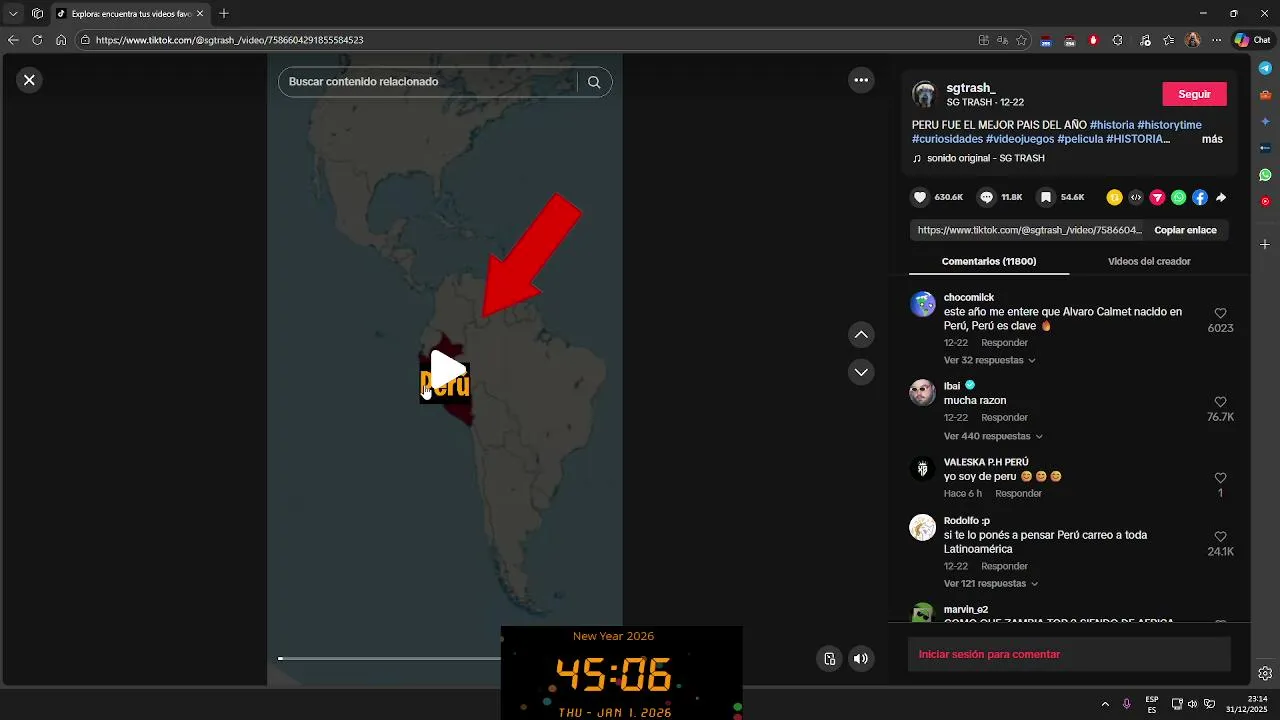Go back with the browser back arrow
This screenshot has width=1280, height=720.
click(13, 40)
